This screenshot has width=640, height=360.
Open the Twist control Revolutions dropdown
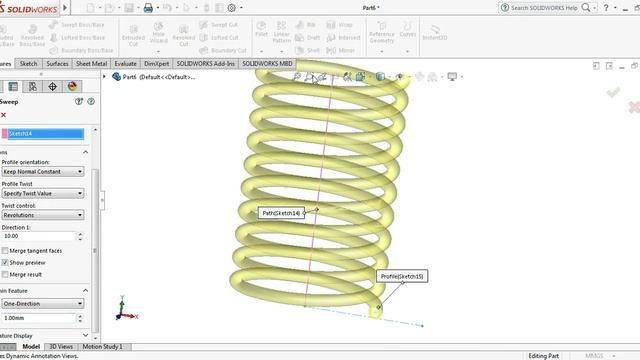pyautogui.click(x=43, y=215)
